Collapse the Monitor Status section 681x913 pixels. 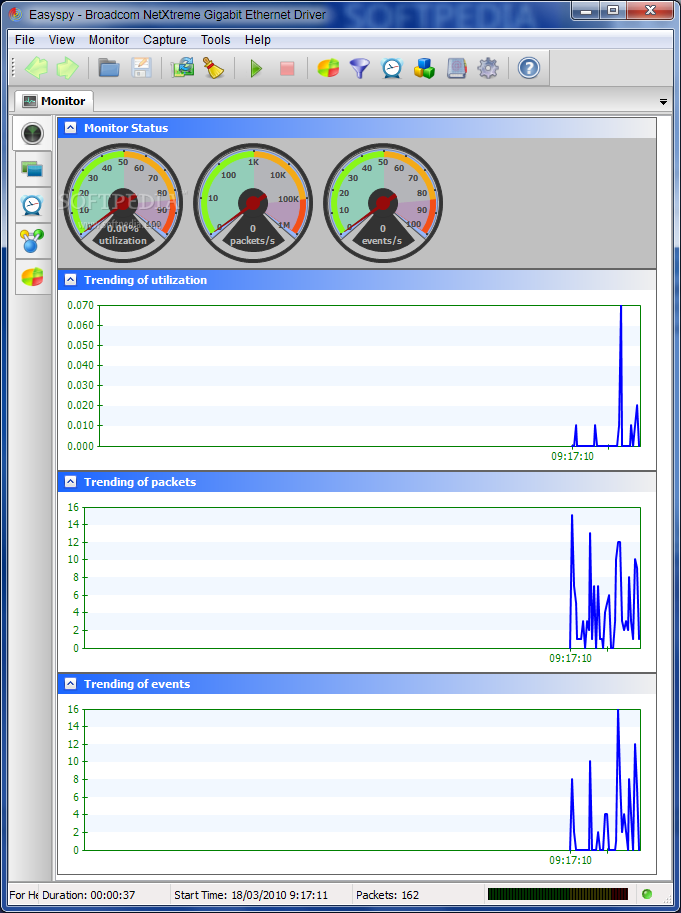pos(70,128)
